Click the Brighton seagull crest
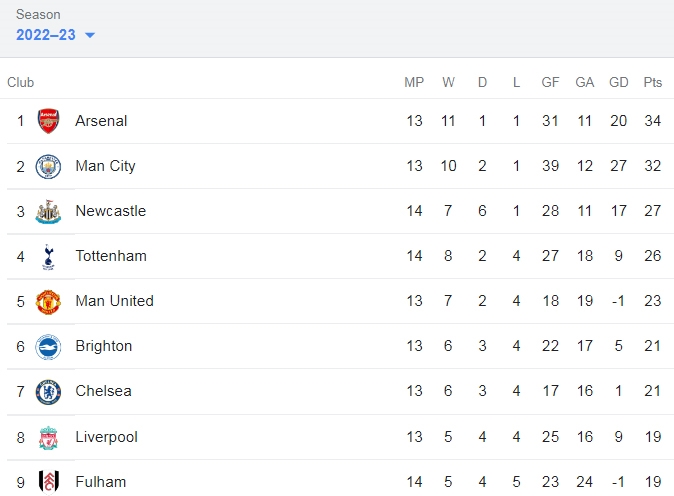Screen dimensions: 674x496 click(x=48, y=347)
